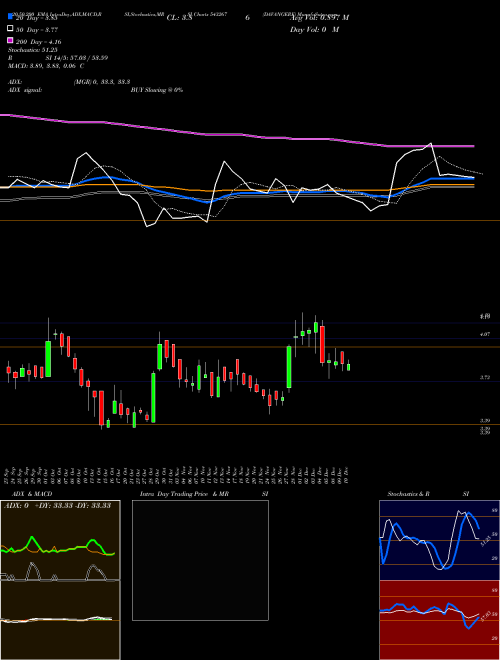Select the '50 Day - 3.77' legend text
Viewport: 500px width, 660px height.
tap(37, 30)
